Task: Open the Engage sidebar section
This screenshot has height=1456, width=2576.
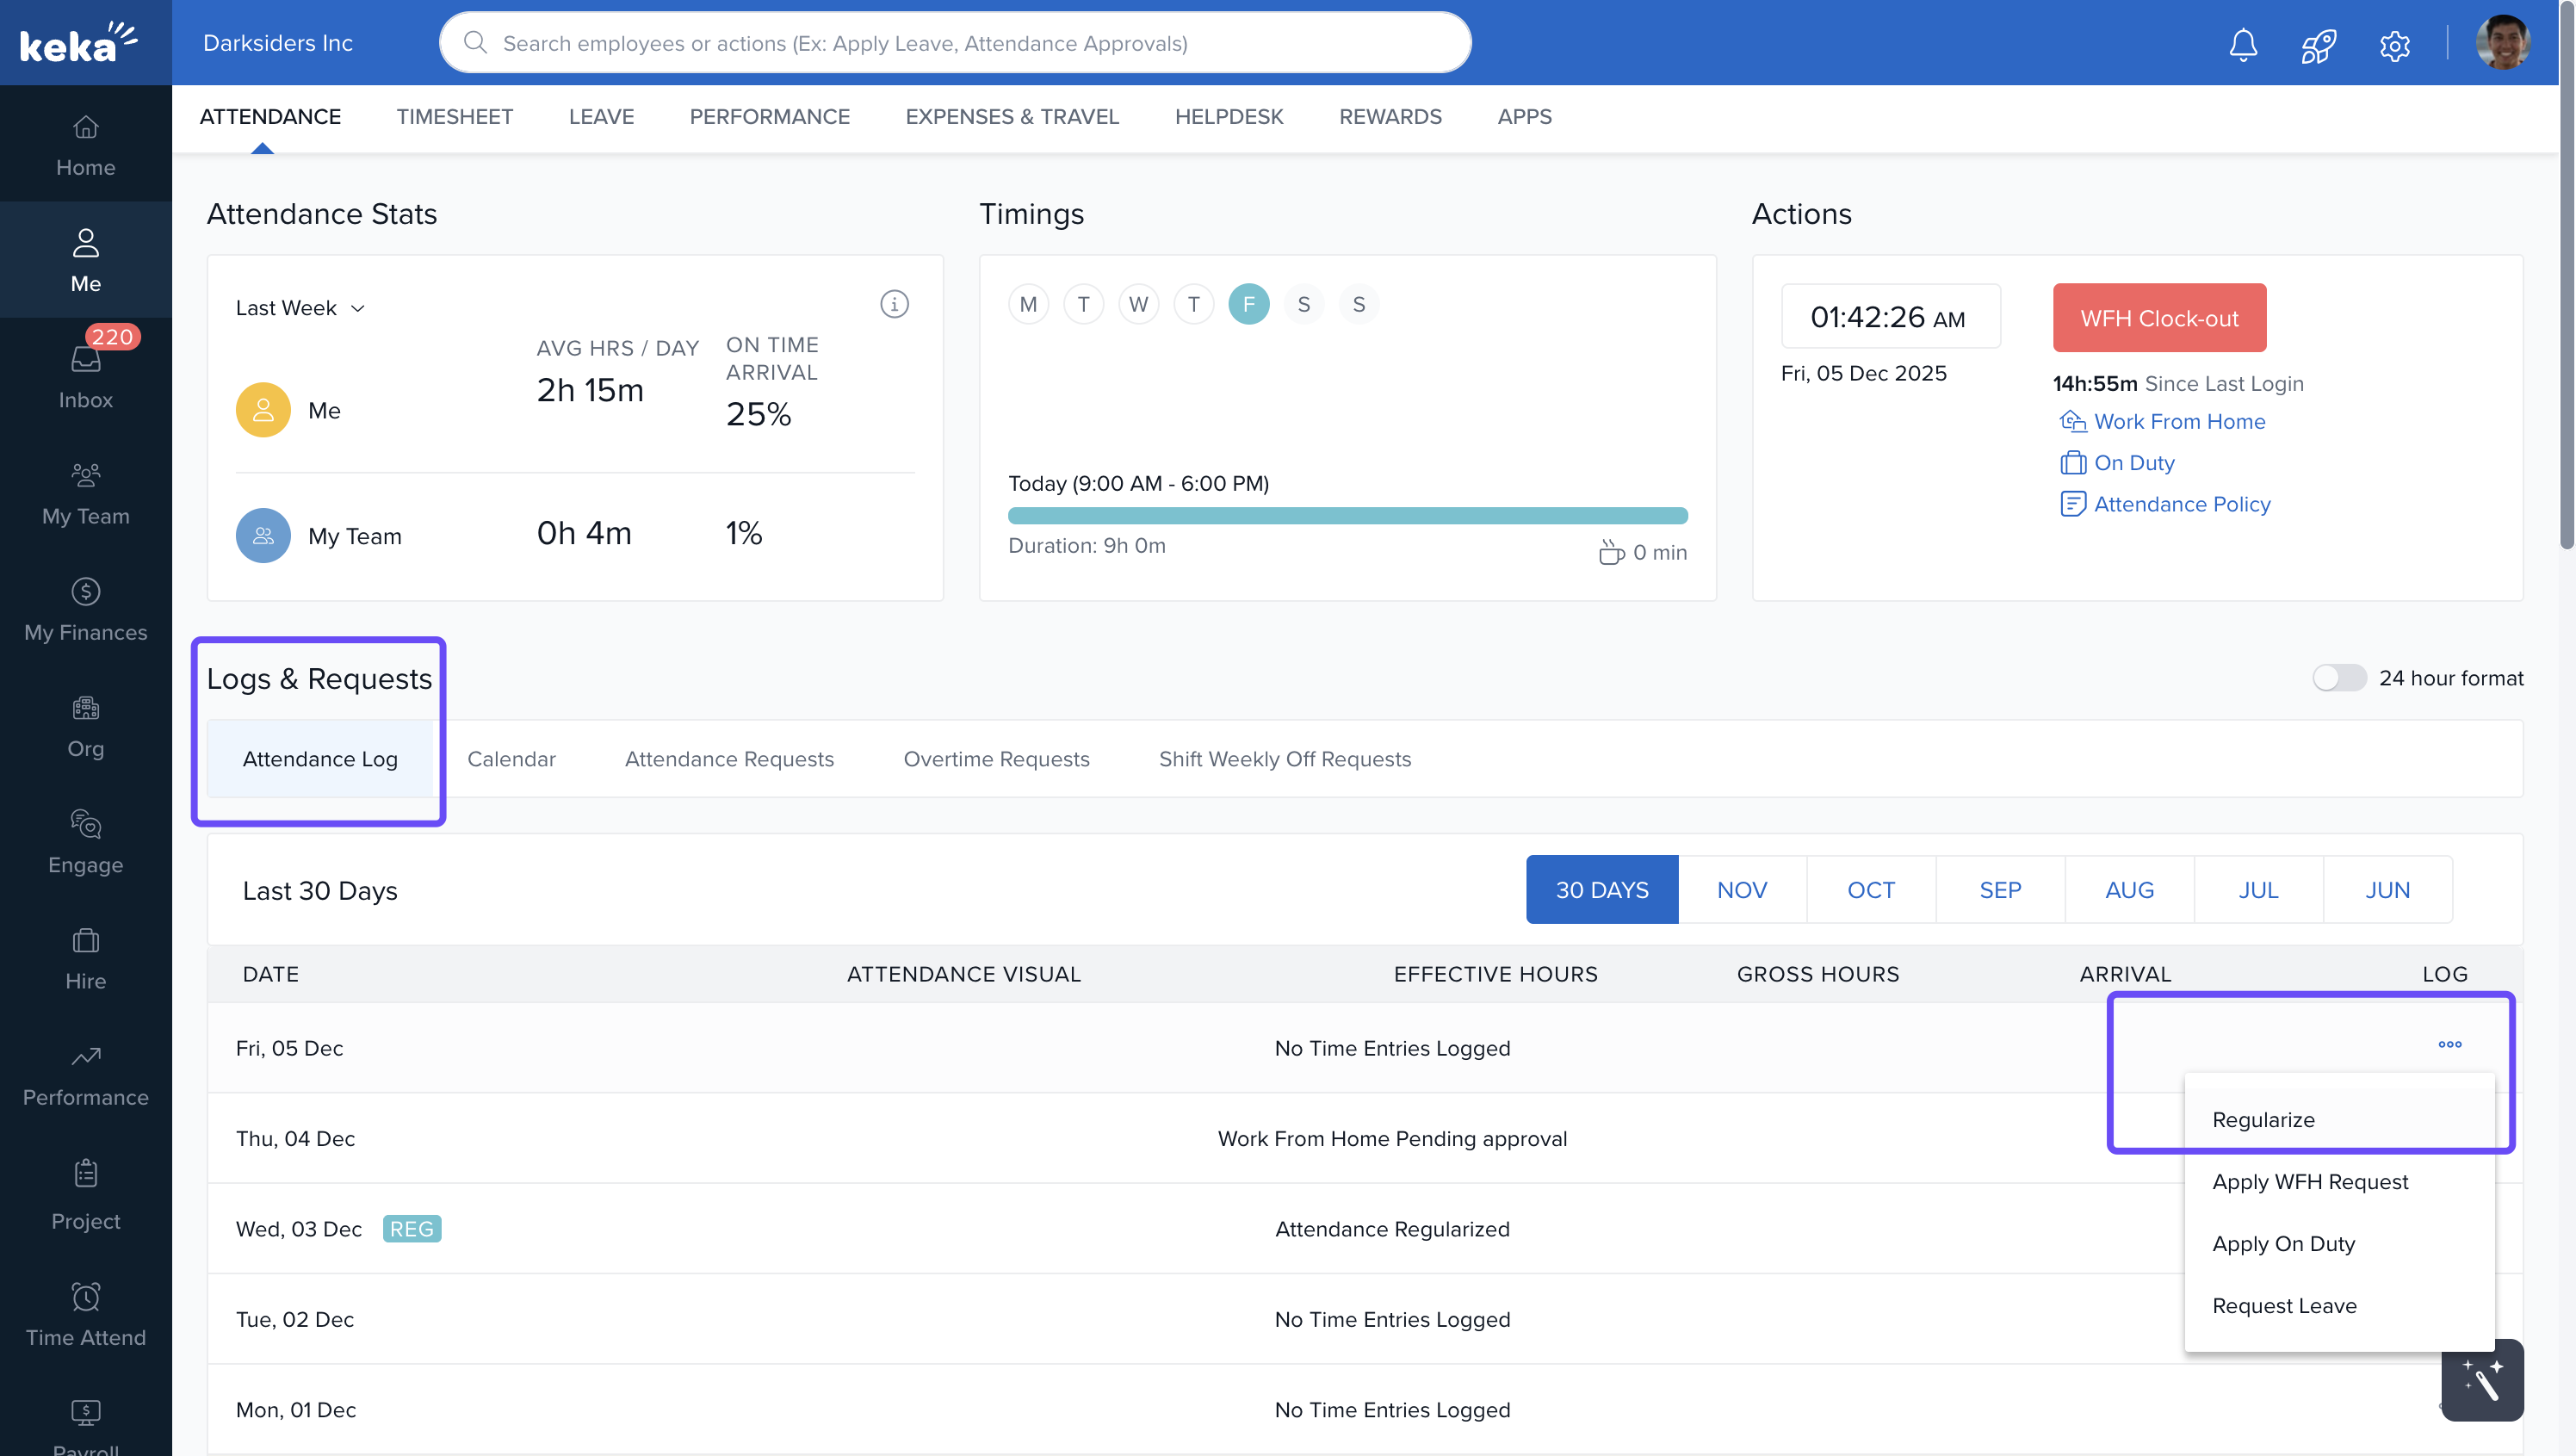Action: coord(86,841)
